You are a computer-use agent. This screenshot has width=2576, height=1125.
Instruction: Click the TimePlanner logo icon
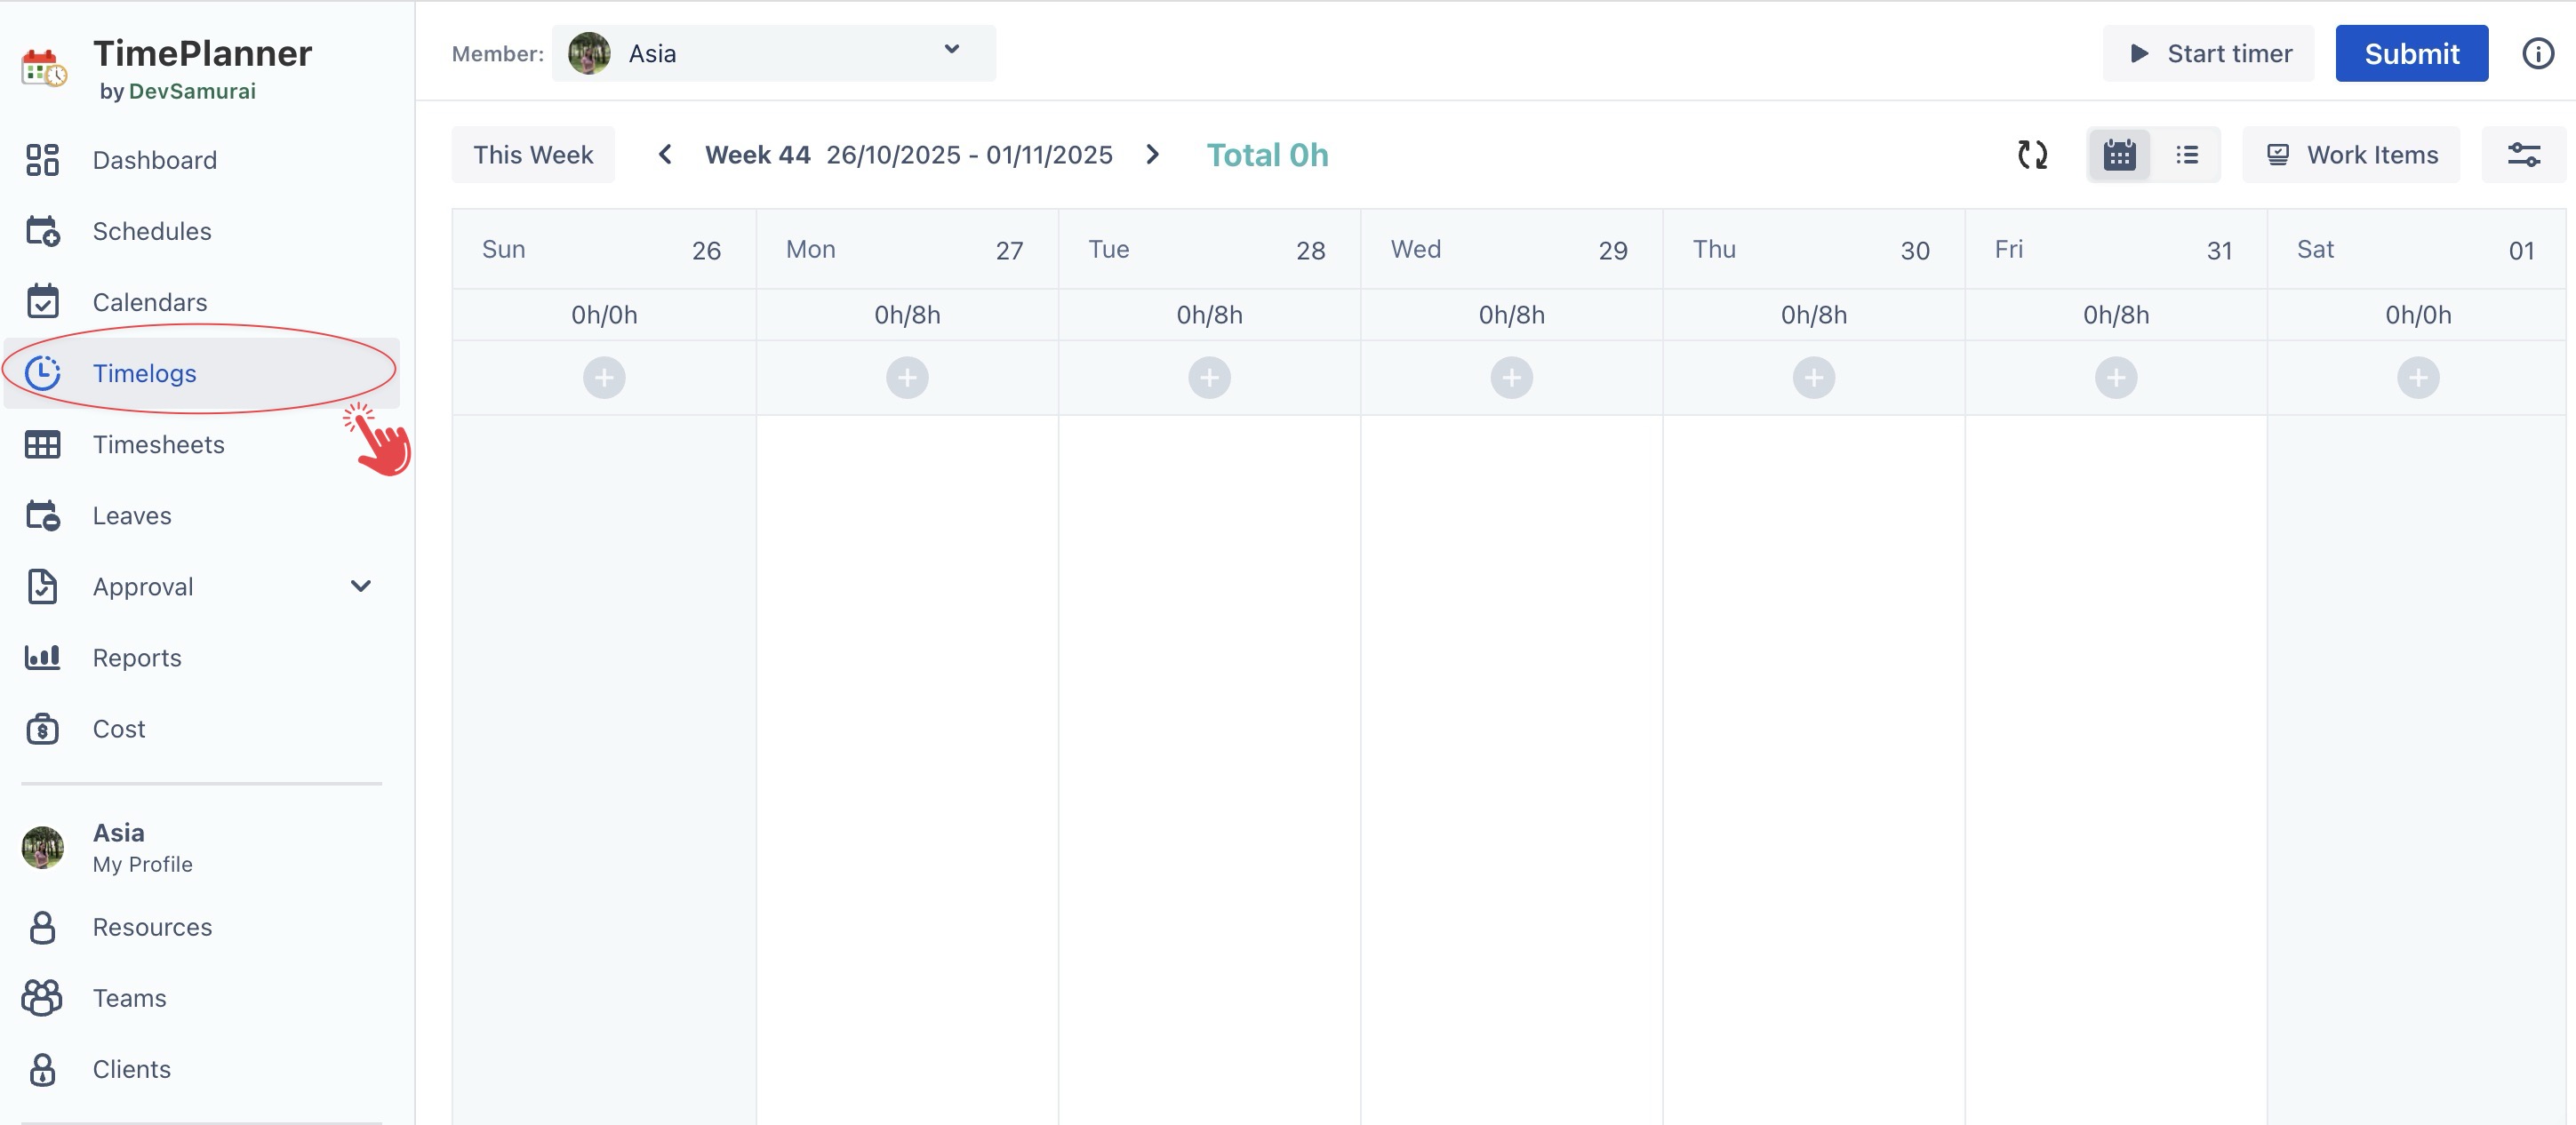(44, 68)
